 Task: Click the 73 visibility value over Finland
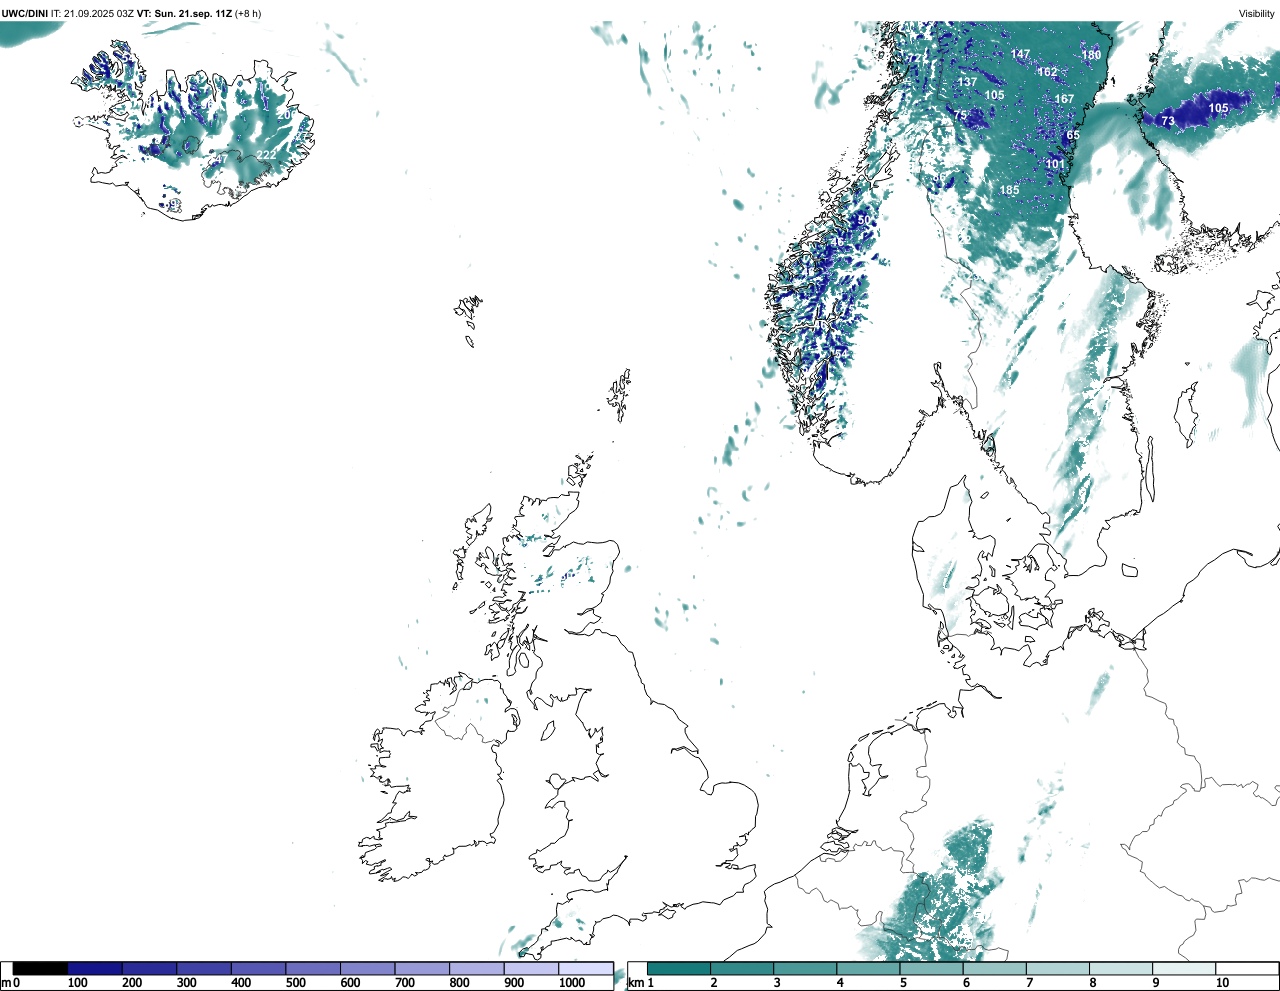click(x=1168, y=122)
